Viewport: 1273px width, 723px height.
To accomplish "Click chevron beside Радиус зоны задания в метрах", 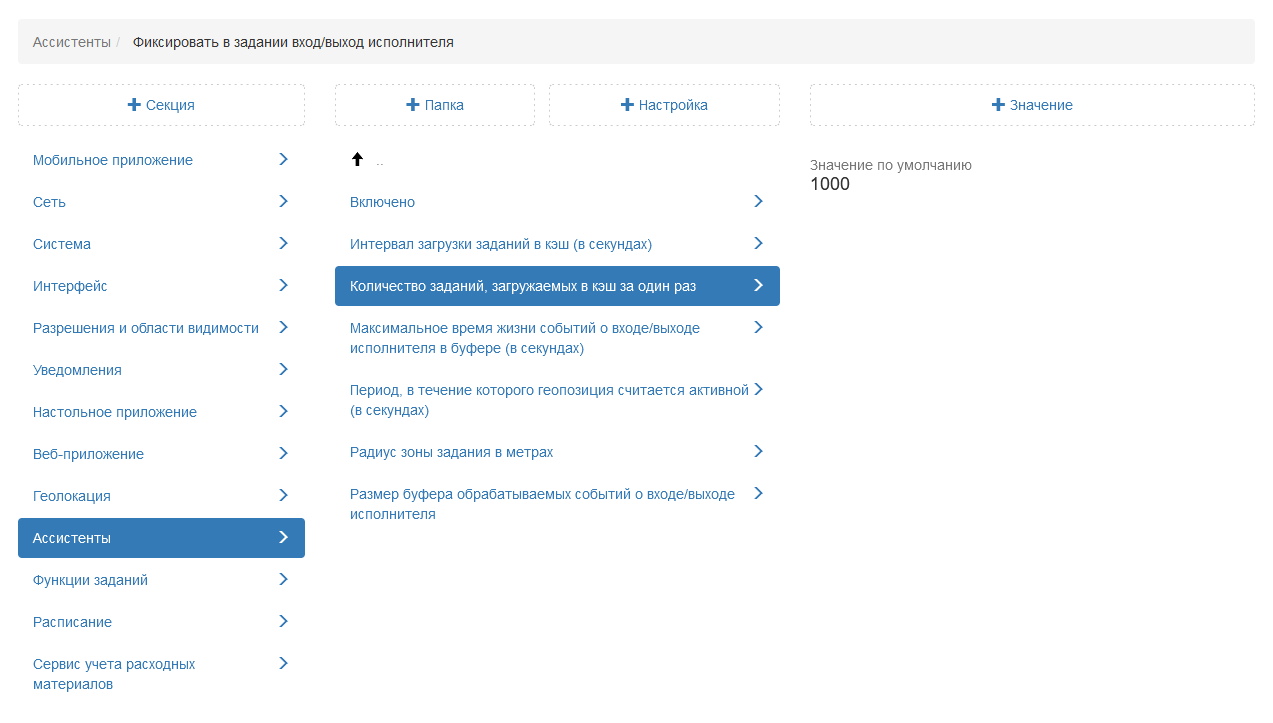I will (758, 451).
